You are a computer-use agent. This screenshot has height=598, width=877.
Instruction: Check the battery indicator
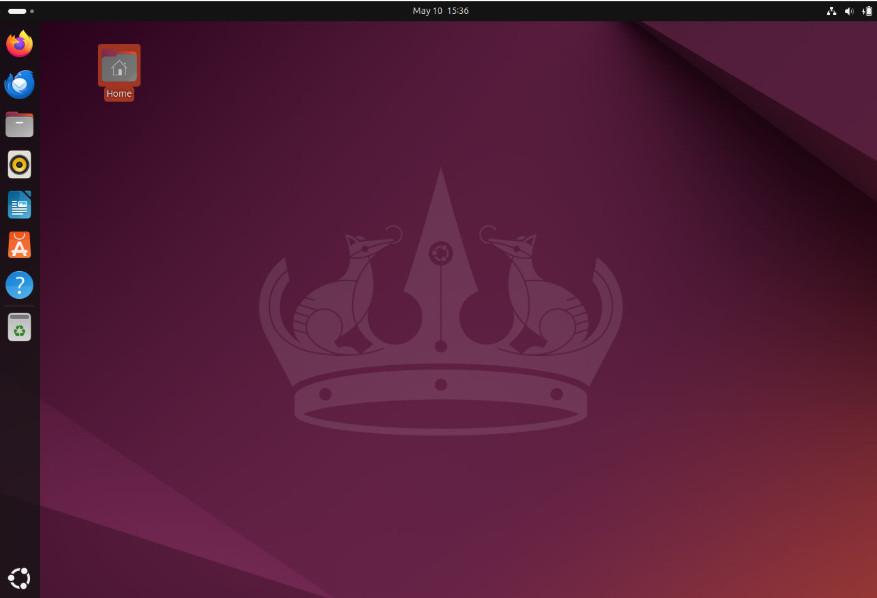click(x=866, y=11)
